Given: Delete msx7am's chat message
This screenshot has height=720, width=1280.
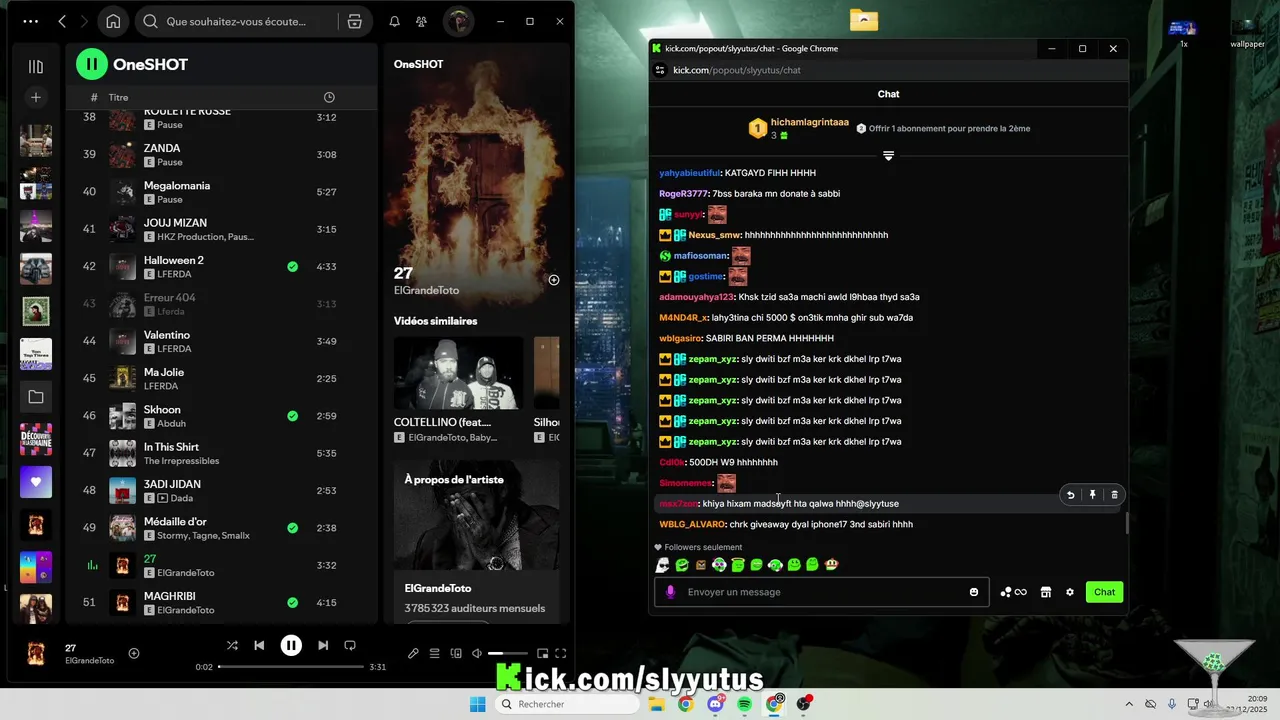Looking at the screenshot, I should click(x=1115, y=494).
